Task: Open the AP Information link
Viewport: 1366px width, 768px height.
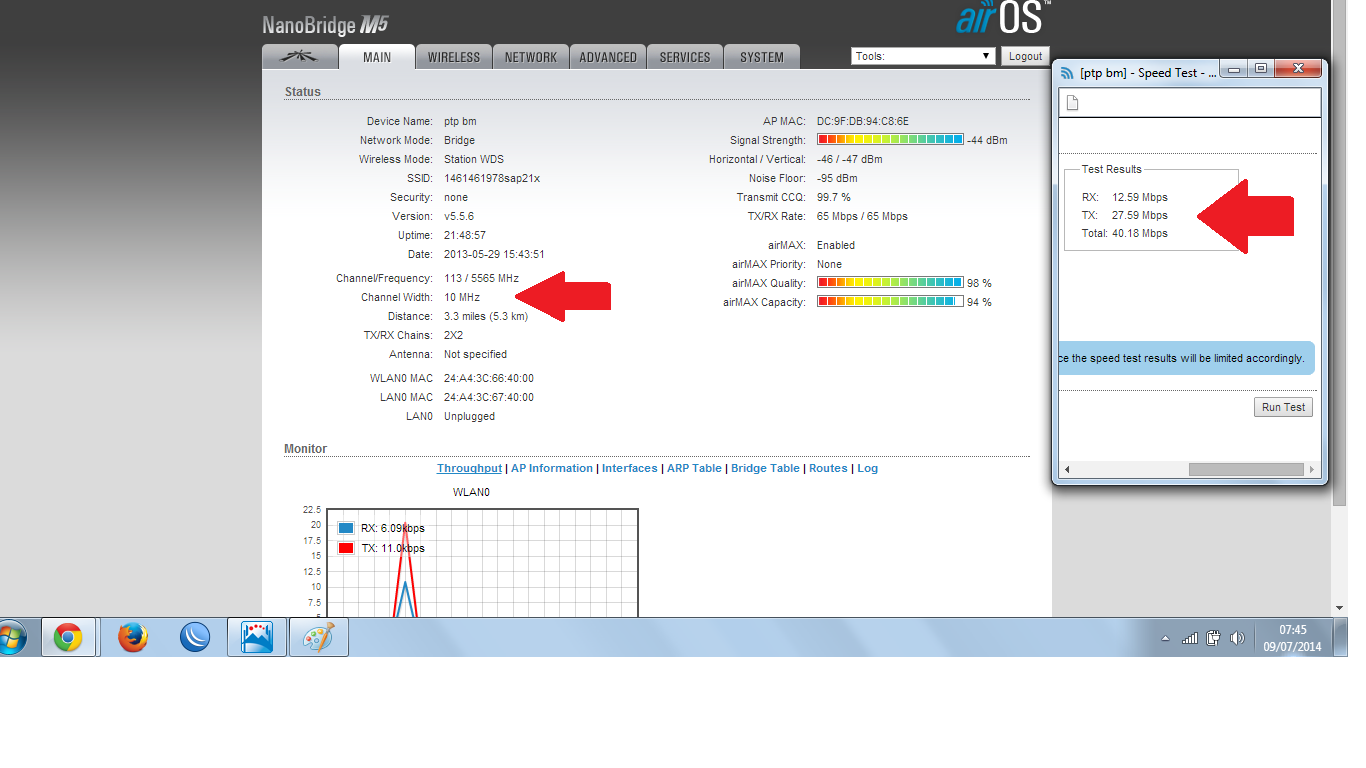Action: (x=552, y=468)
